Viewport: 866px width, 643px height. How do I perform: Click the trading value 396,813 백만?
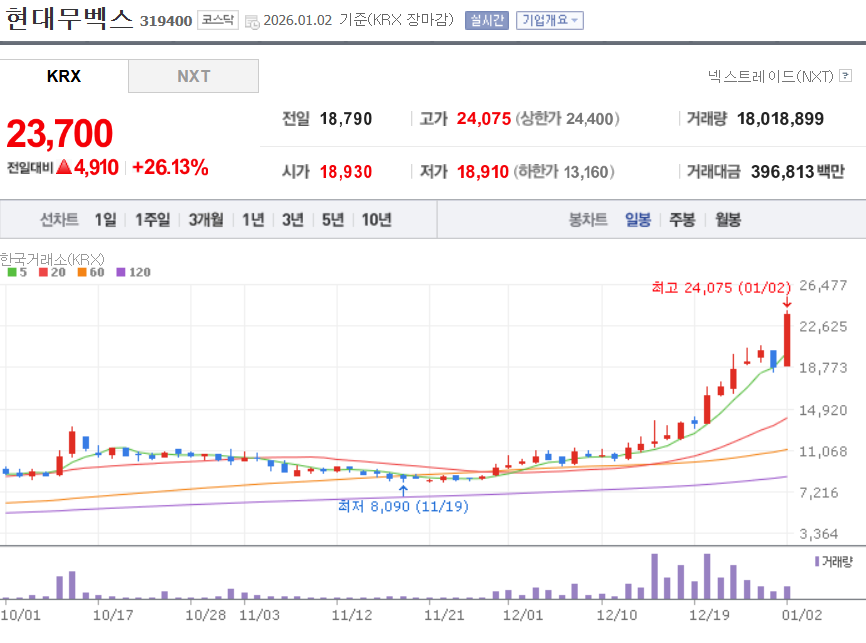[798, 172]
